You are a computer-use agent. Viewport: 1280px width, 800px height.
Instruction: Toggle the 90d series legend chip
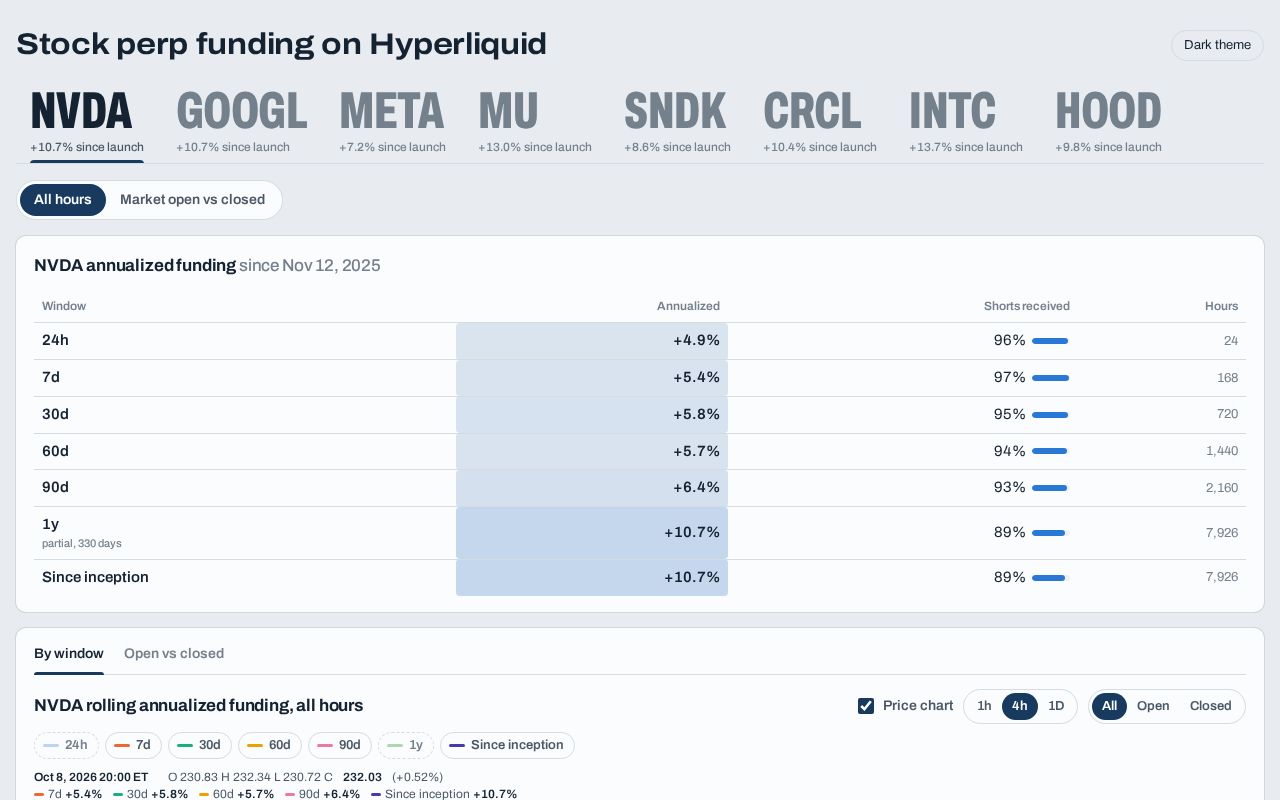pos(340,745)
